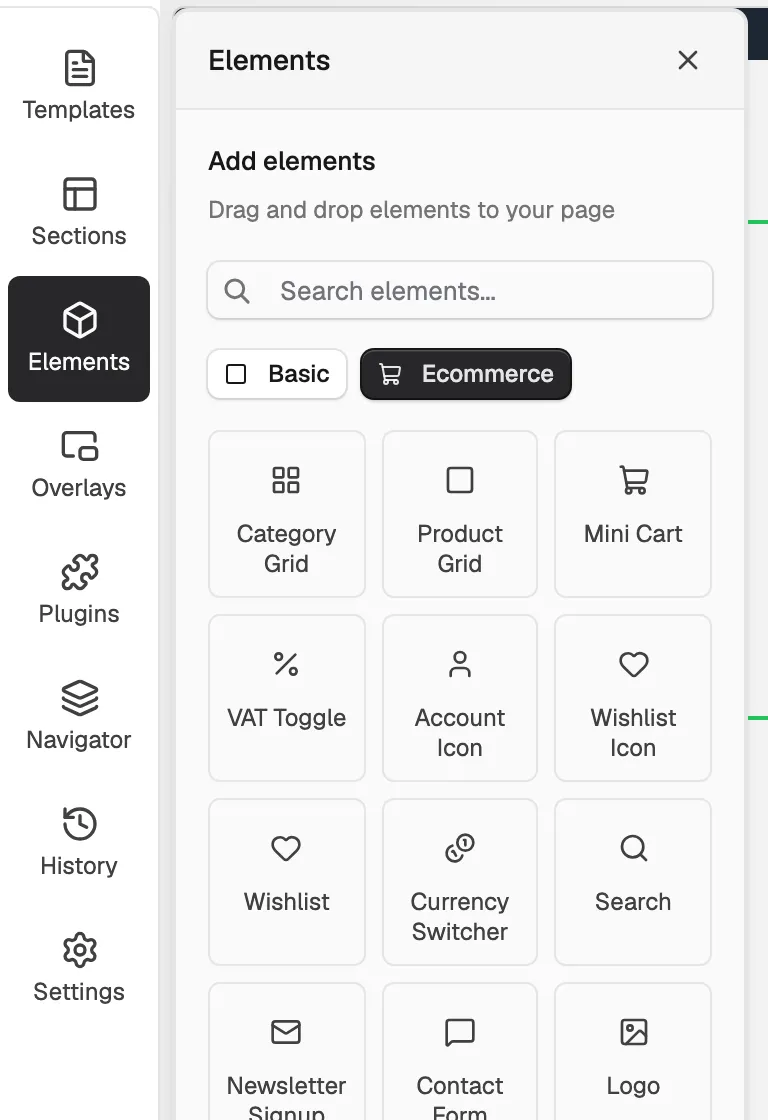This screenshot has width=768, height=1120.
Task: Pick the Category Grid element card
Action: tap(286, 514)
